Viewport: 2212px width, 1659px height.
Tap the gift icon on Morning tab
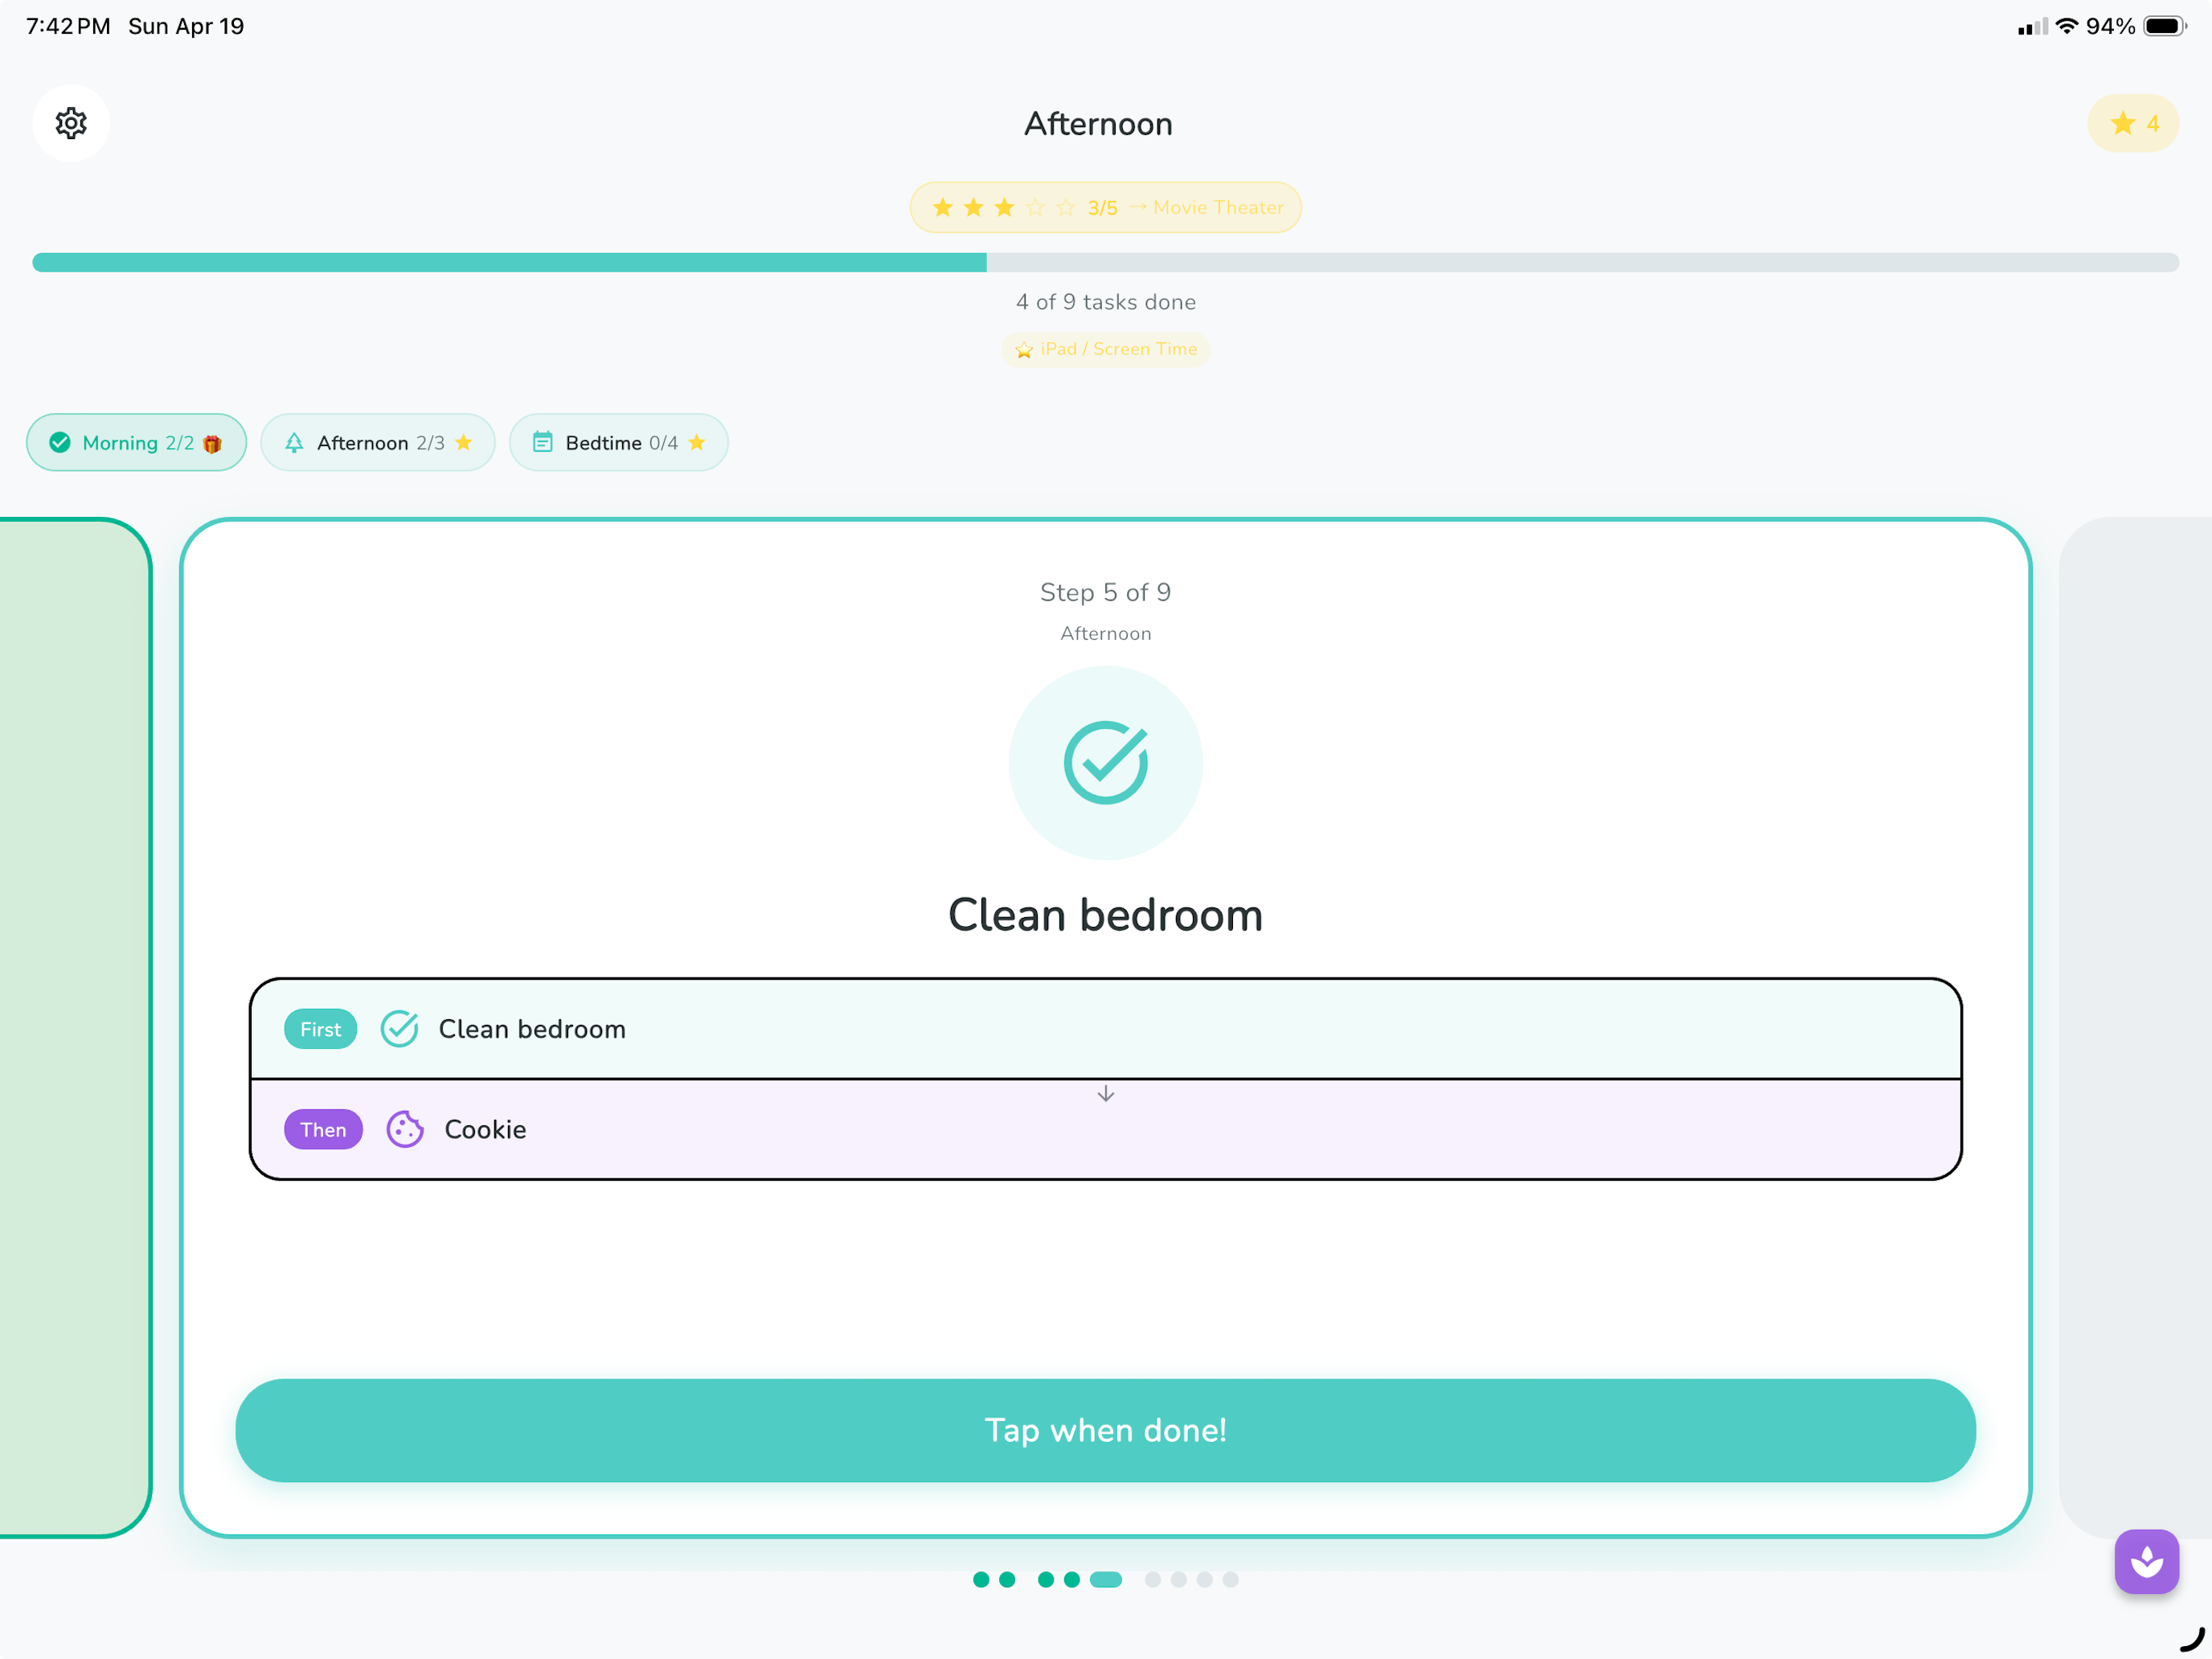(x=212, y=443)
